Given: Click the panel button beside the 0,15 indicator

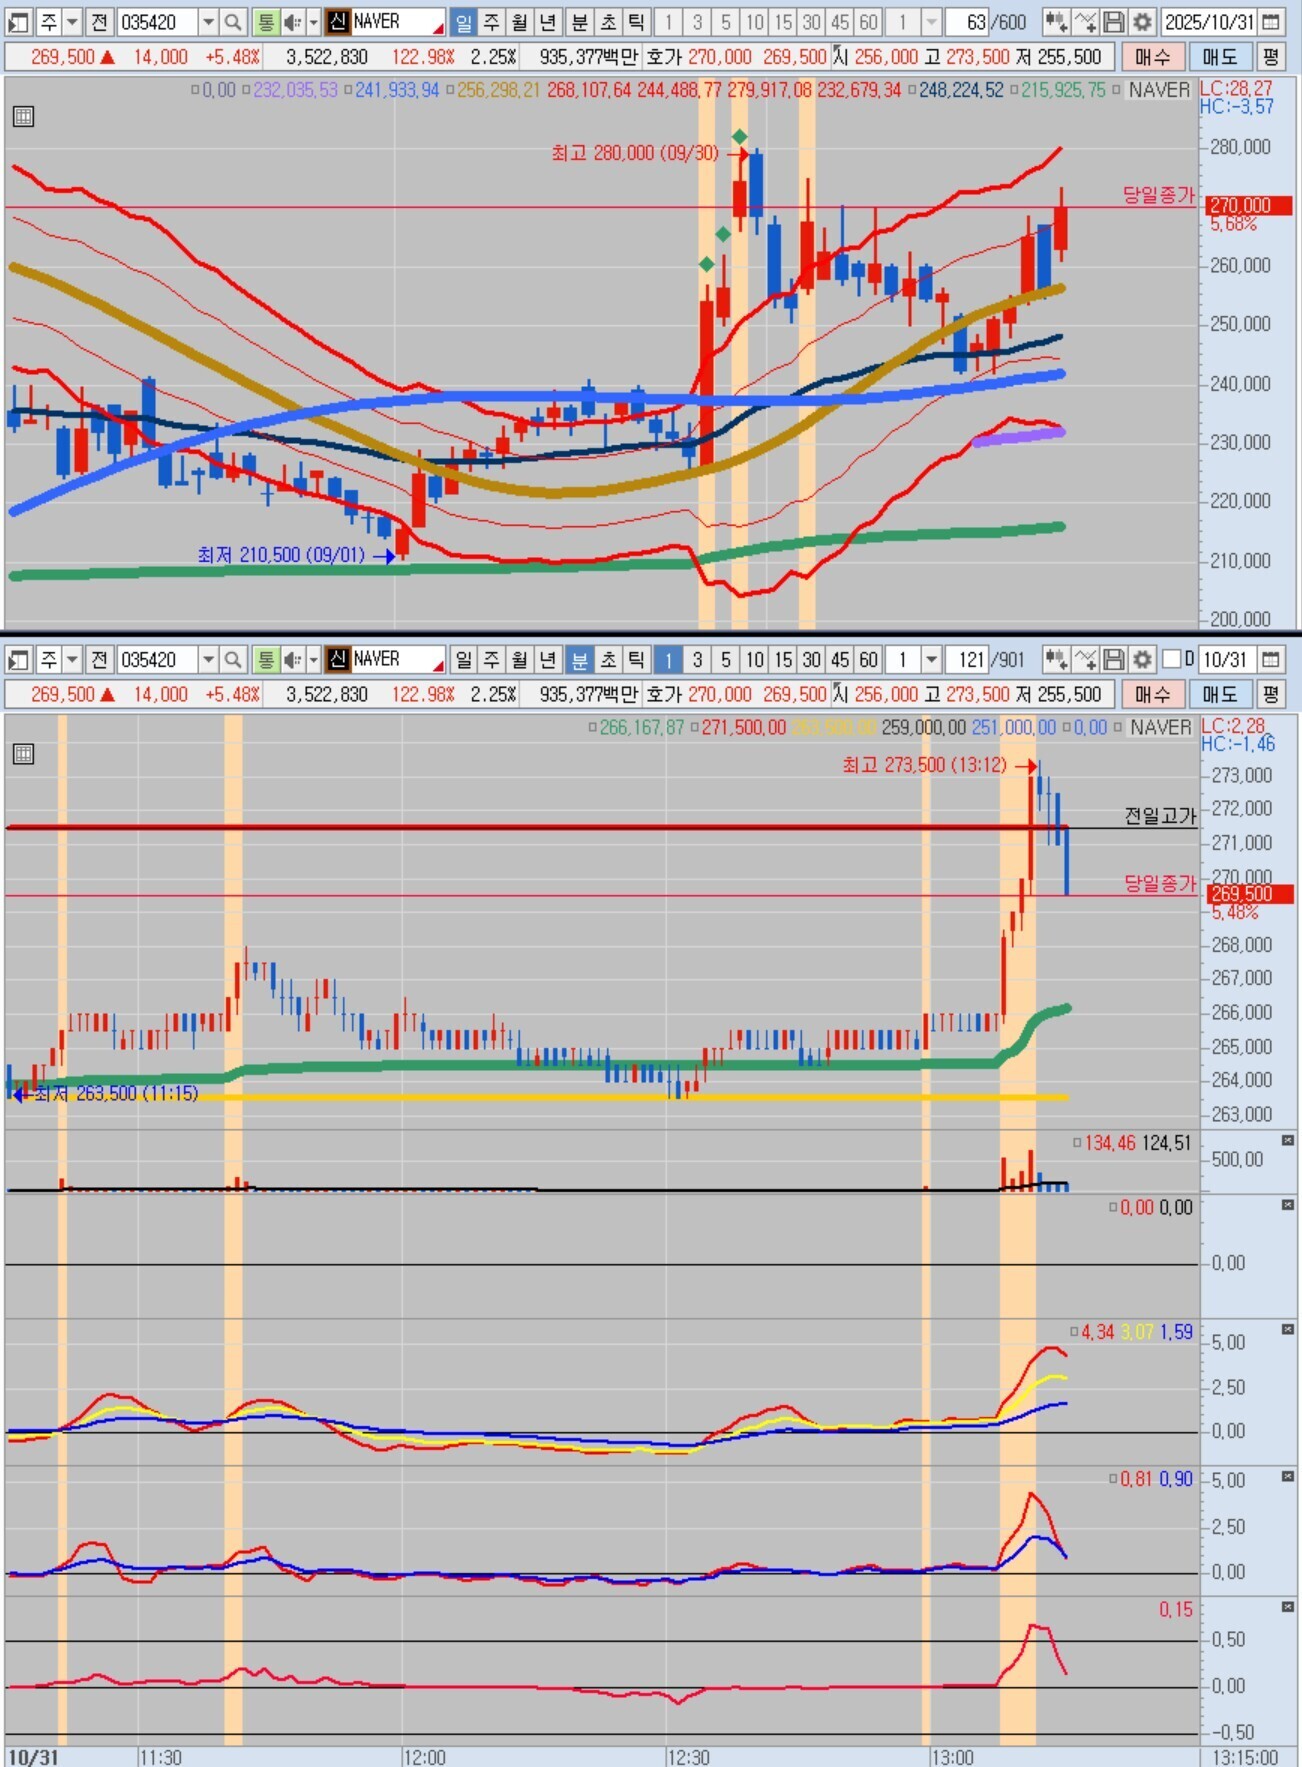Looking at the screenshot, I should click(1288, 1606).
